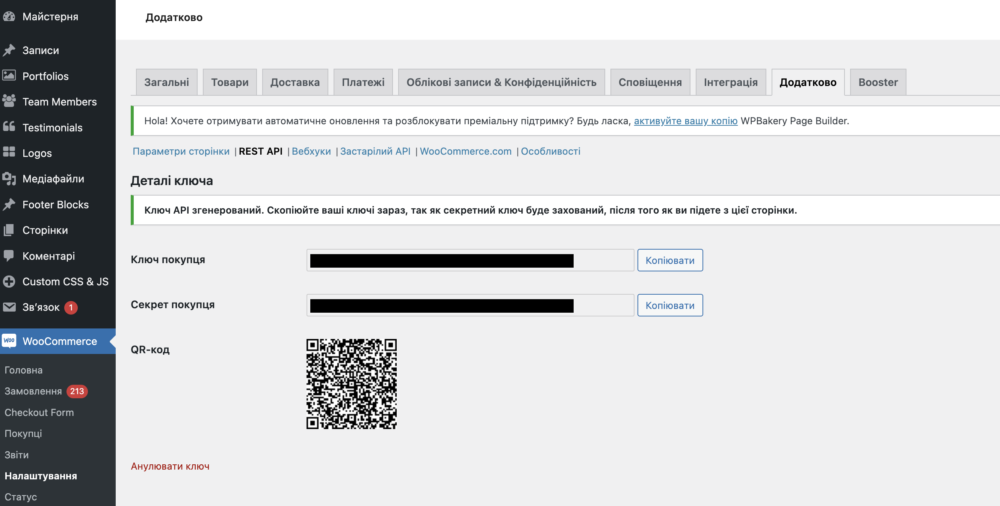
Task: Click the Сторінки pages icon
Action: 9,230
